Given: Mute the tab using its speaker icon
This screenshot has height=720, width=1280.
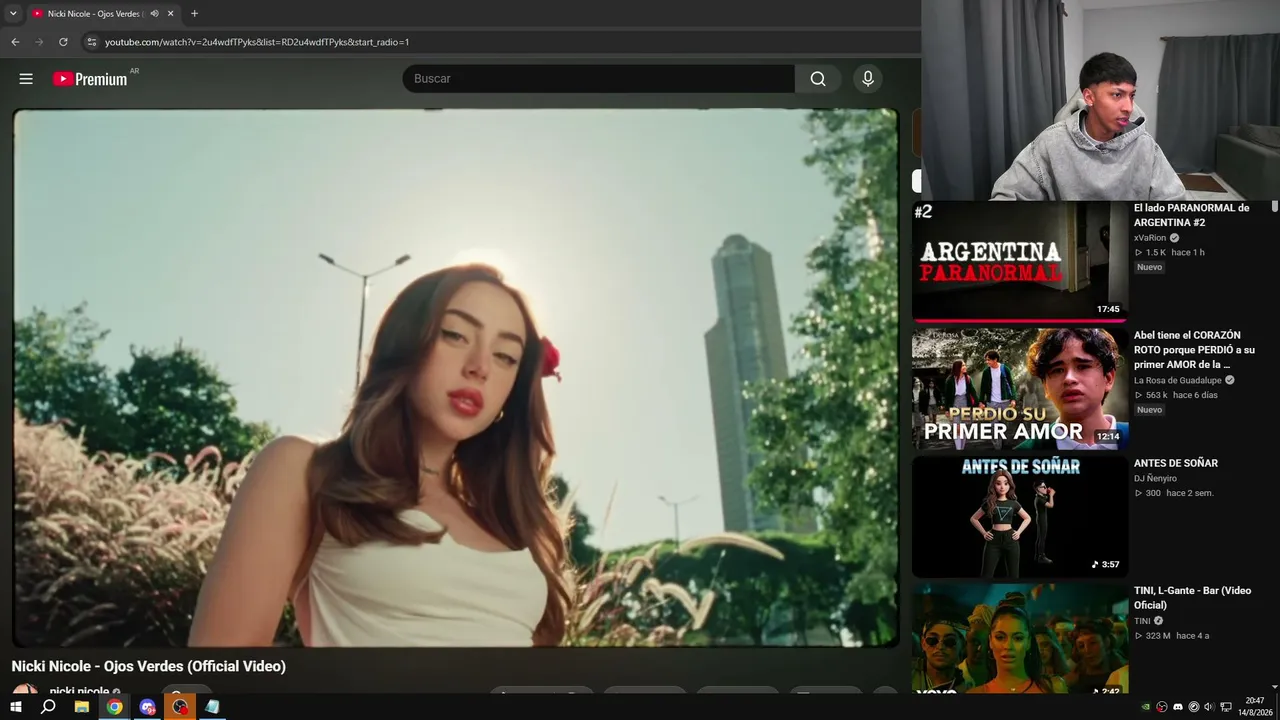Looking at the screenshot, I should [x=154, y=14].
